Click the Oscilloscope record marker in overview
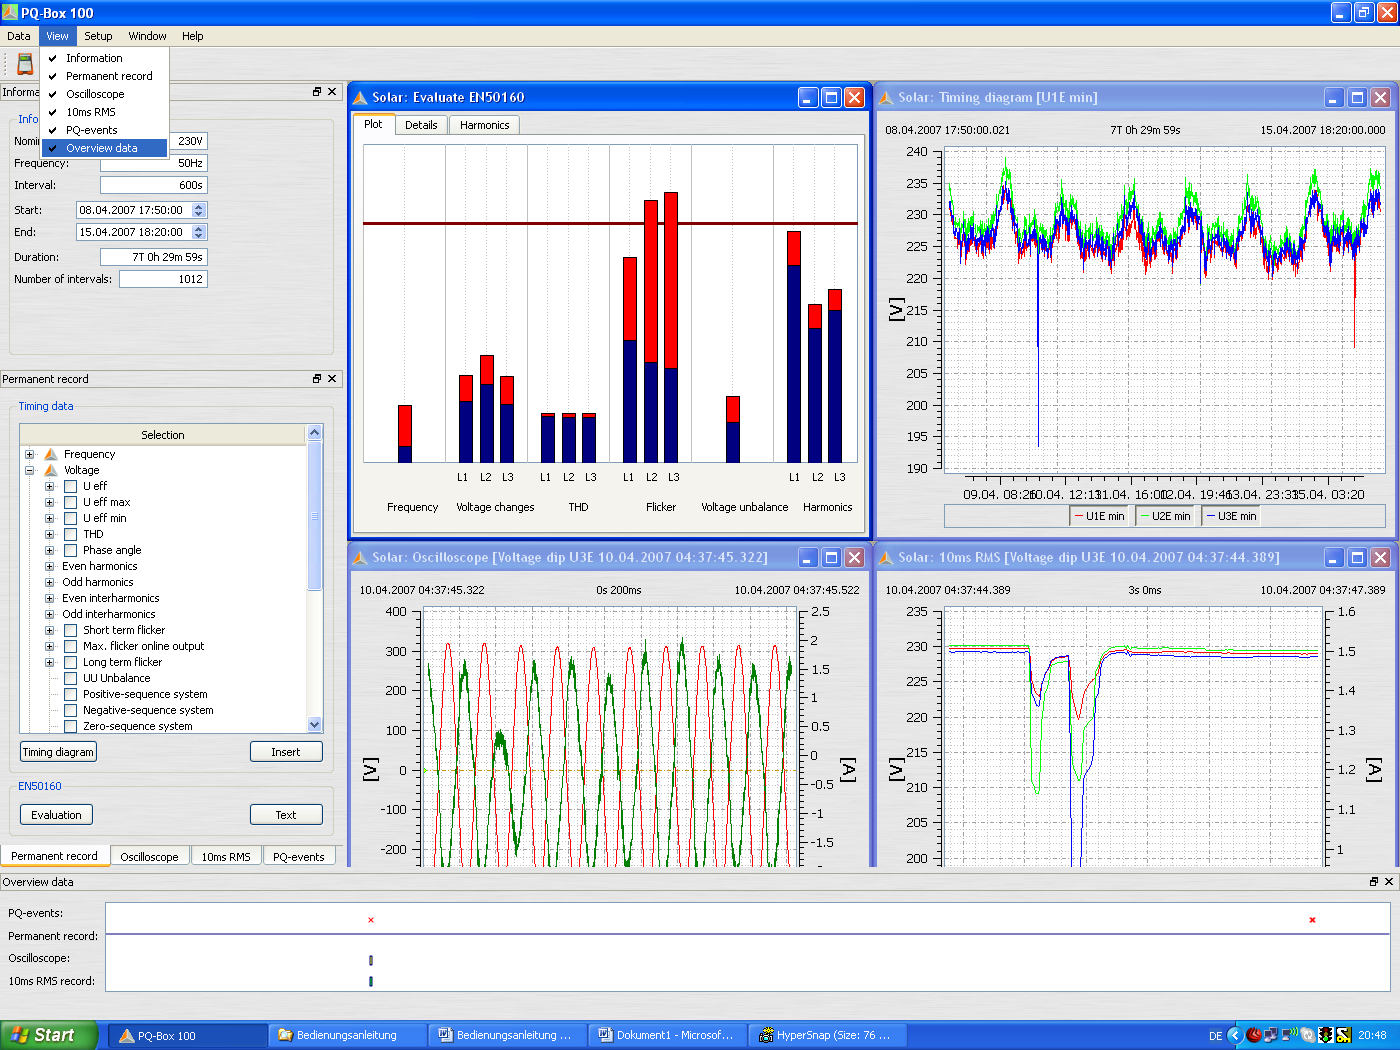The image size is (1400, 1050). (371, 960)
